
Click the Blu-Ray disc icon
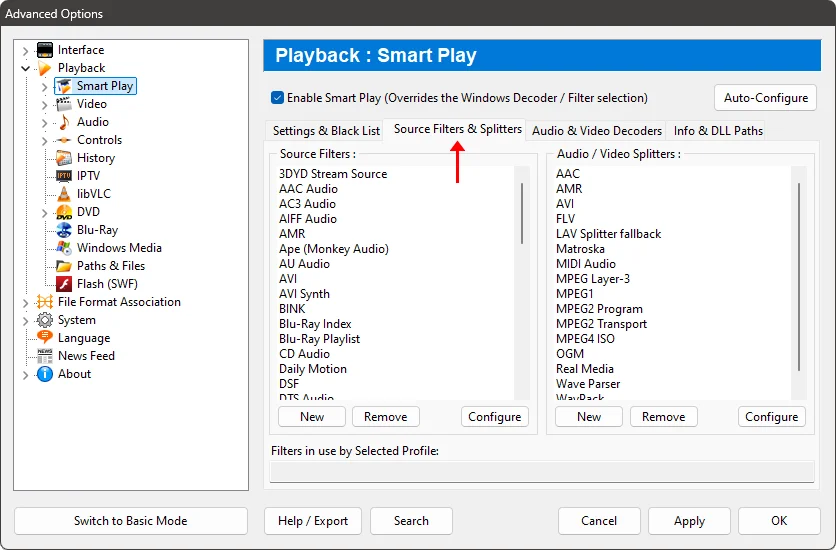tap(64, 230)
